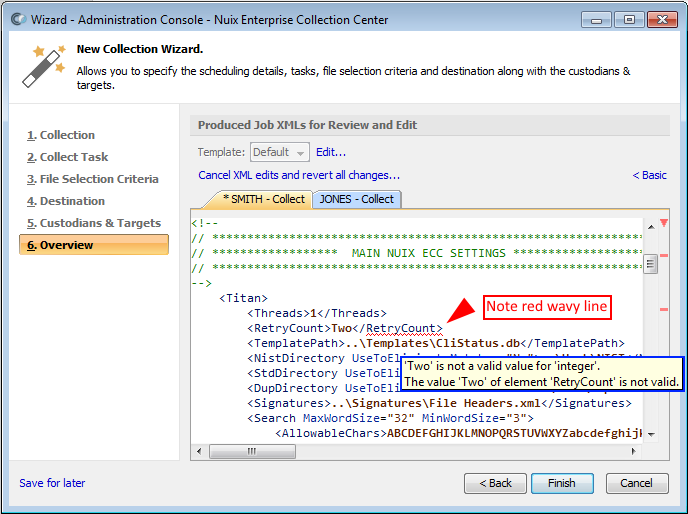Click the horizontal scrollbar thumb
This screenshot has width=688, height=514.
[x=252, y=451]
